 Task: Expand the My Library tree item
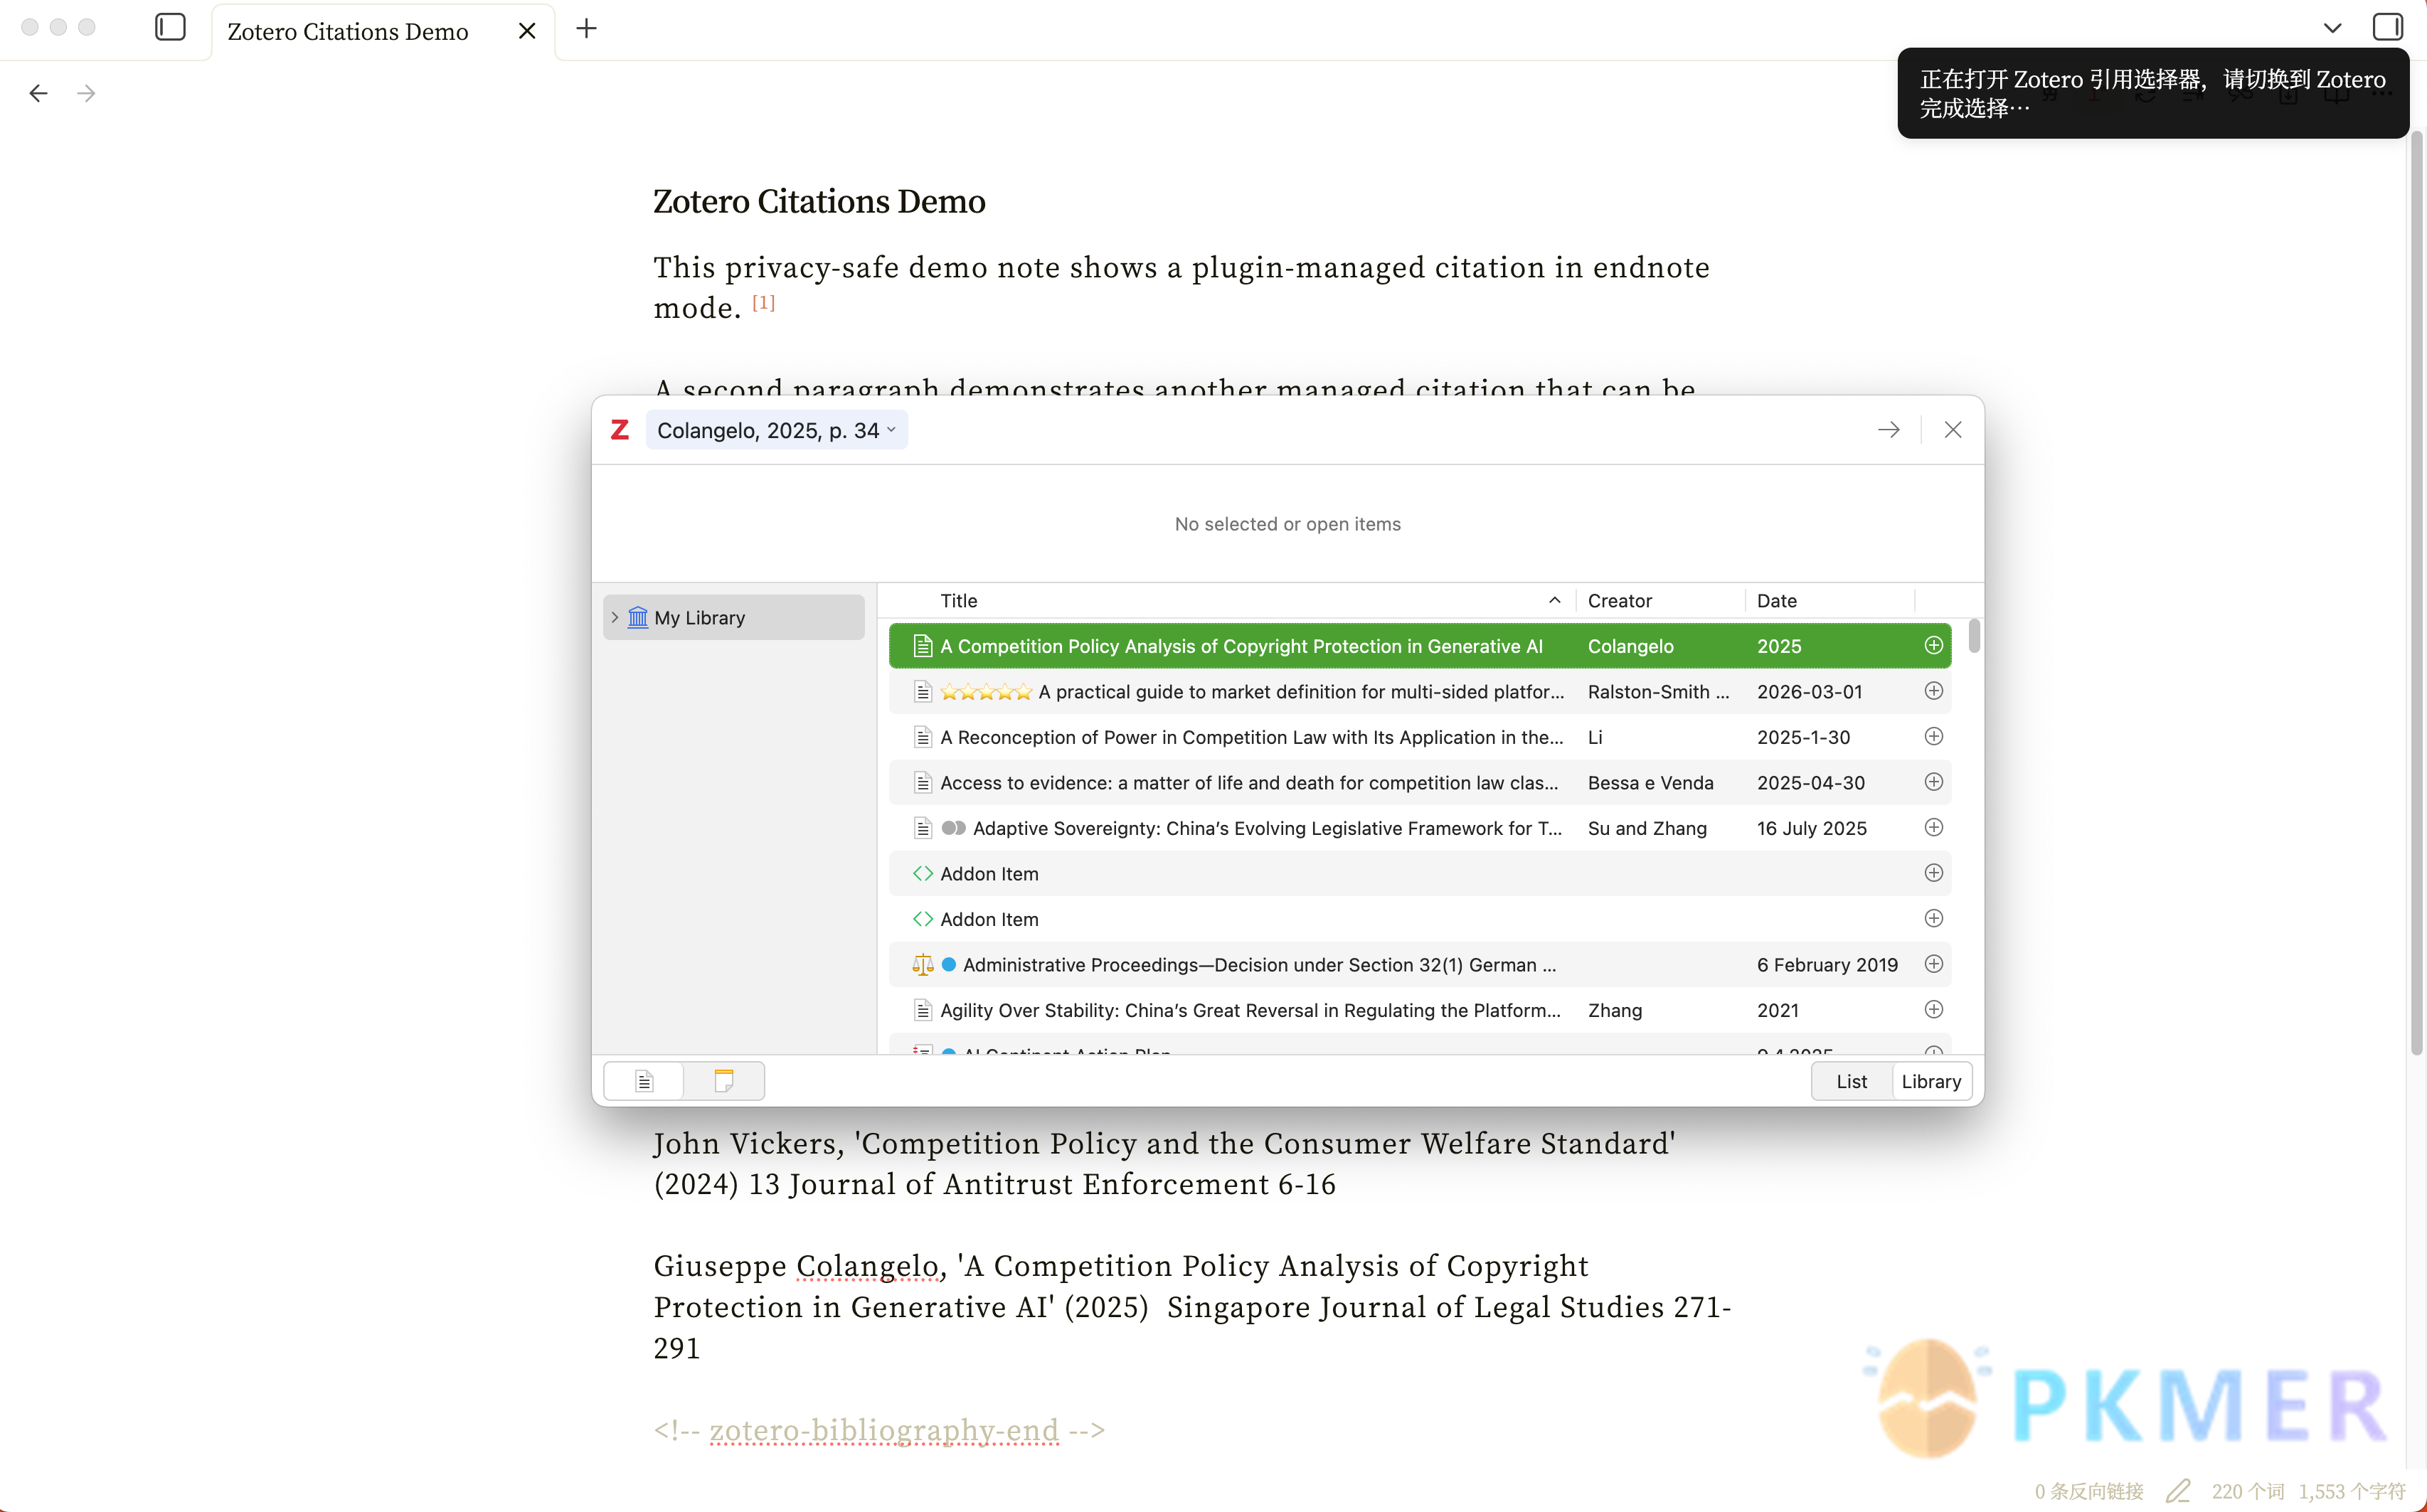[615, 617]
